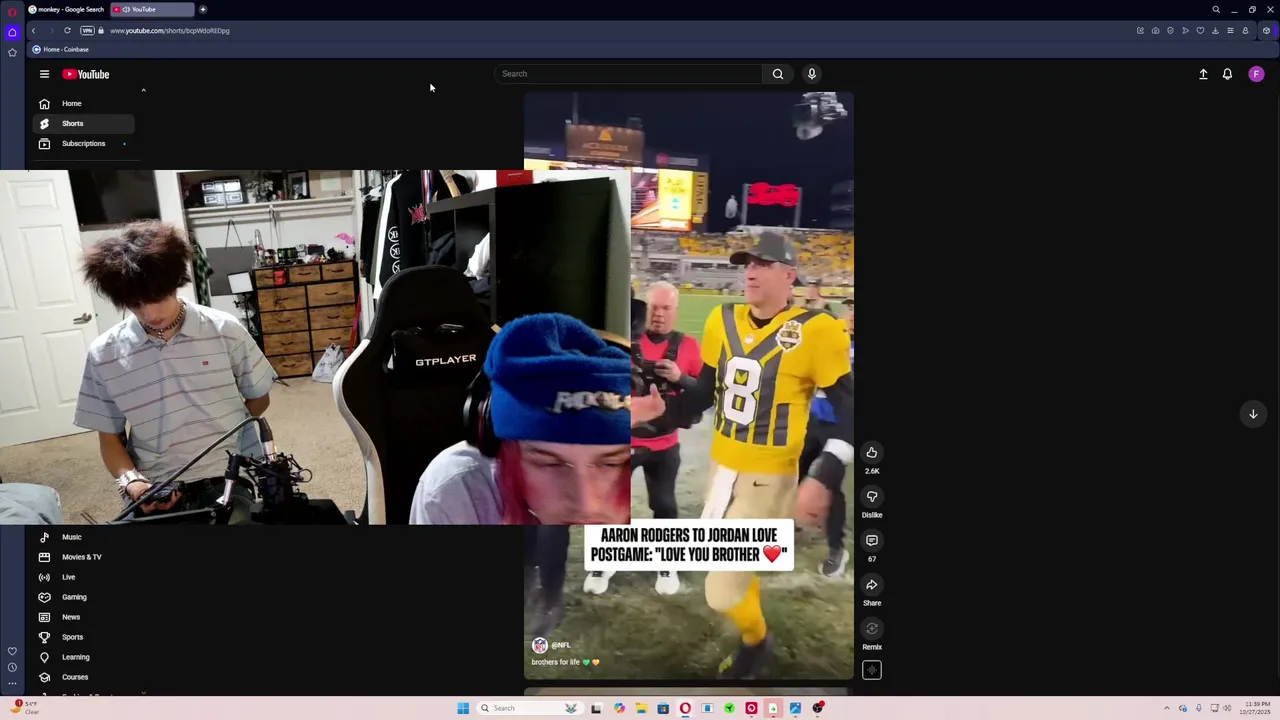Click the toolbar heart pinboards icon

pyautogui.click(x=1200, y=30)
